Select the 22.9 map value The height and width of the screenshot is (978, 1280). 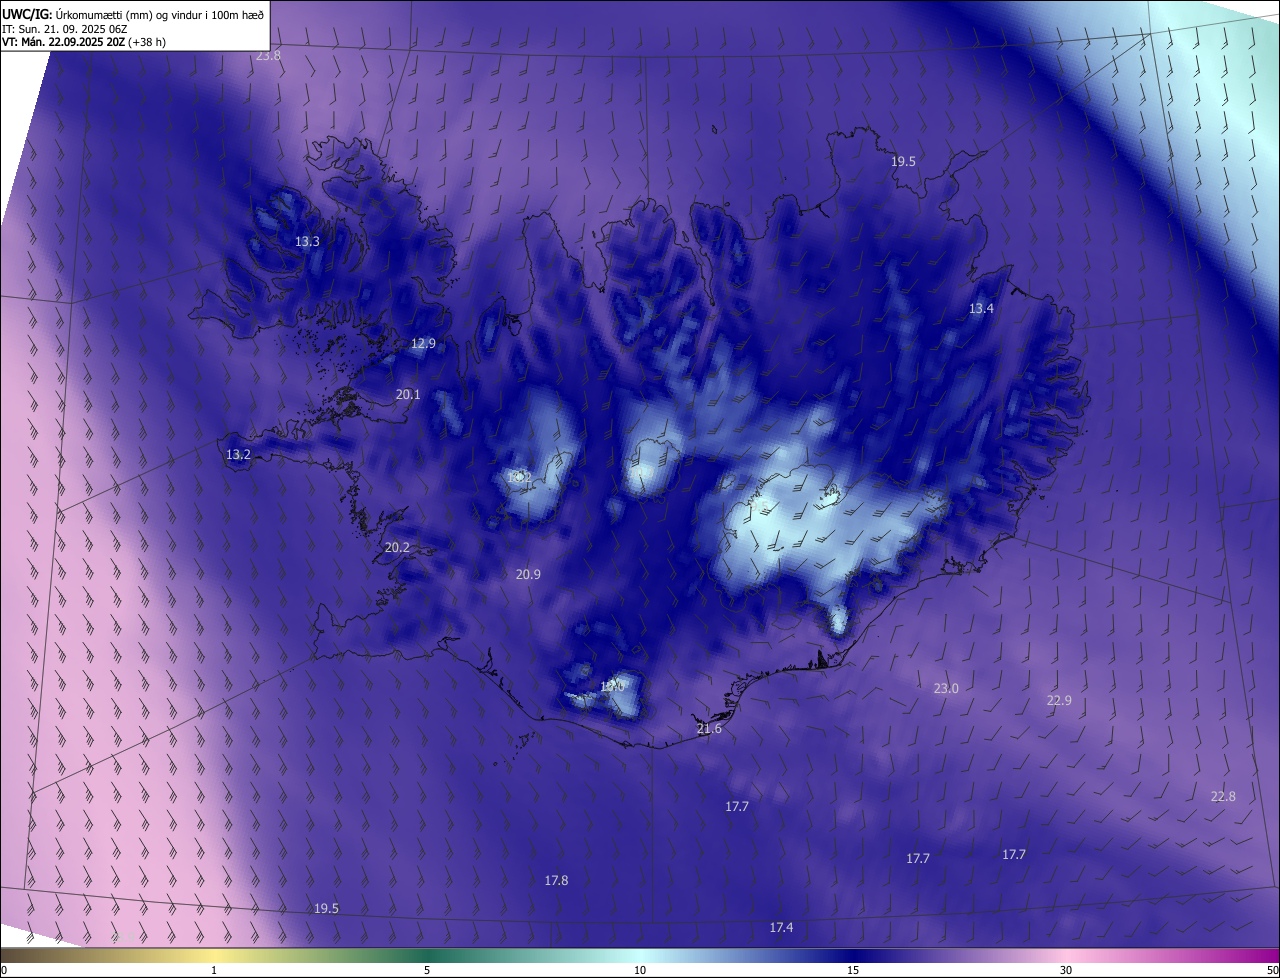(1059, 701)
